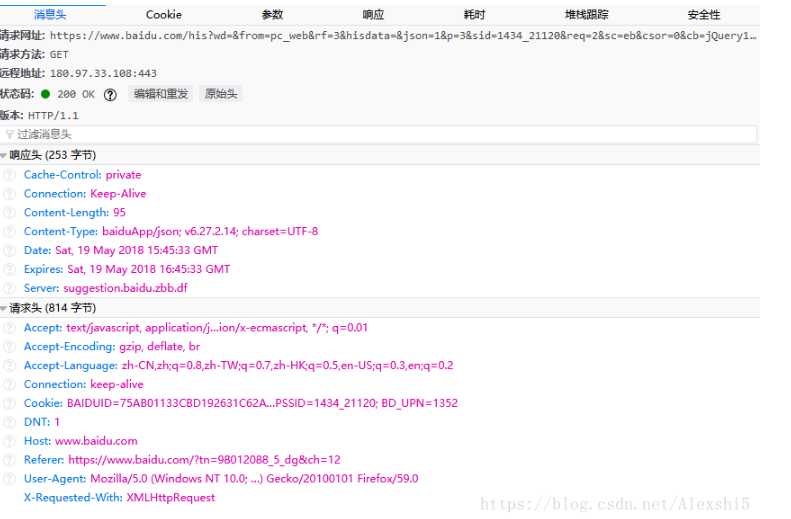Select the HTTP/1.1 version value
The height and width of the screenshot is (519, 791).
[53, 116]
